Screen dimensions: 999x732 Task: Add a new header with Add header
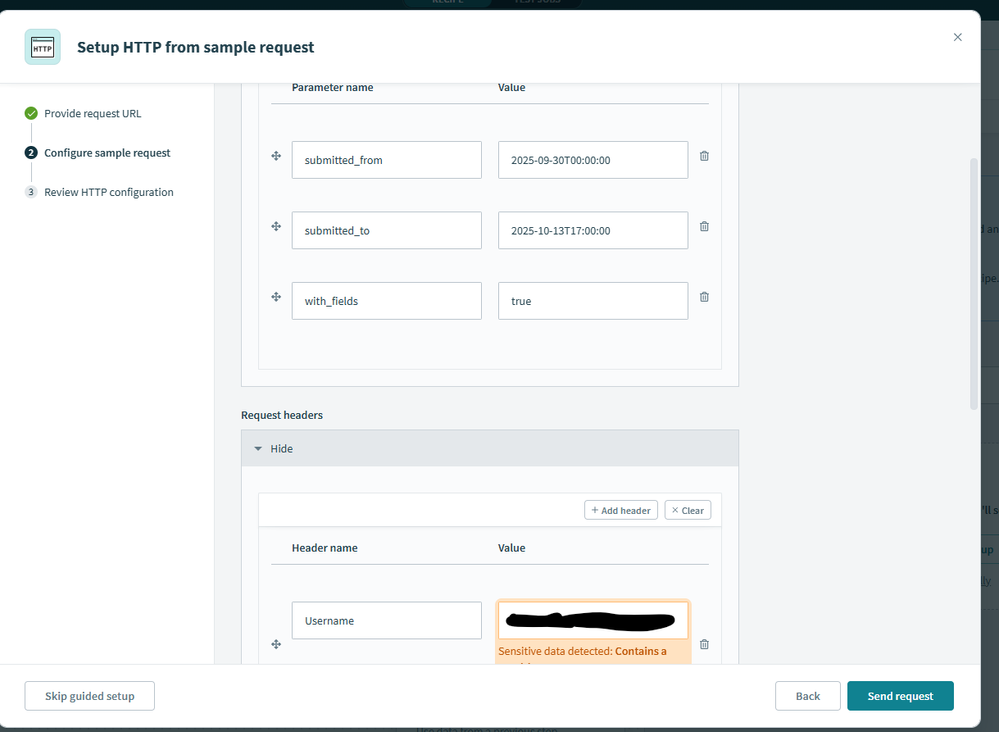pos(621,510)
